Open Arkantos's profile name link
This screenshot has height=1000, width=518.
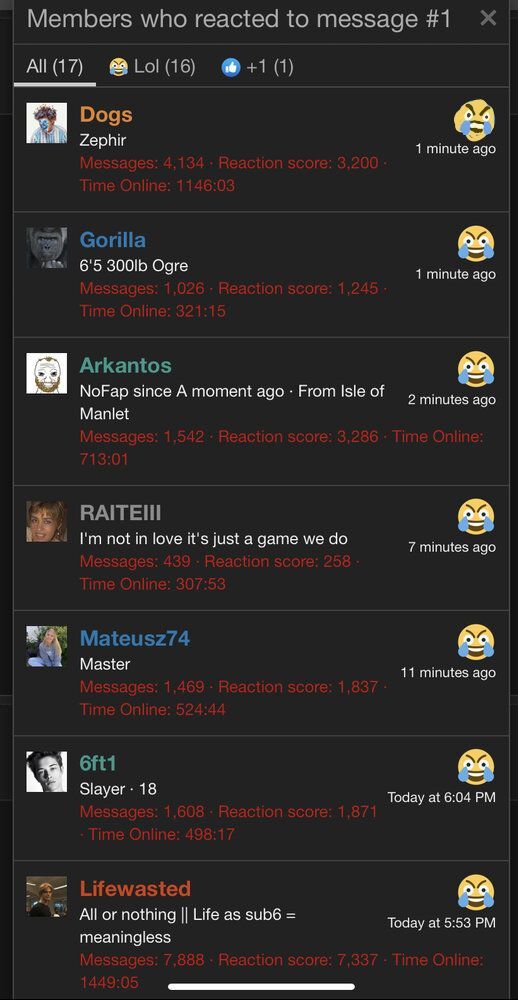click(126, 365)
